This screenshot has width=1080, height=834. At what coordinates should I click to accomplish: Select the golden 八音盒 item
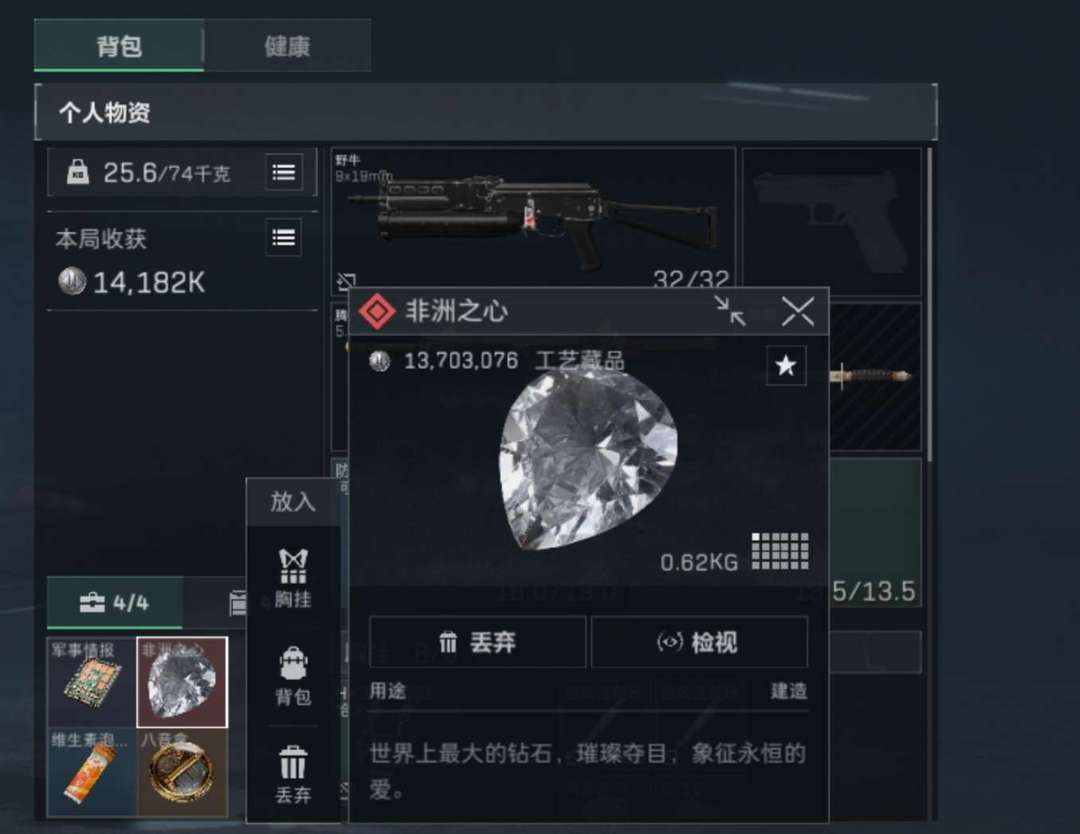pyautogui.click(x=182, y=773)
